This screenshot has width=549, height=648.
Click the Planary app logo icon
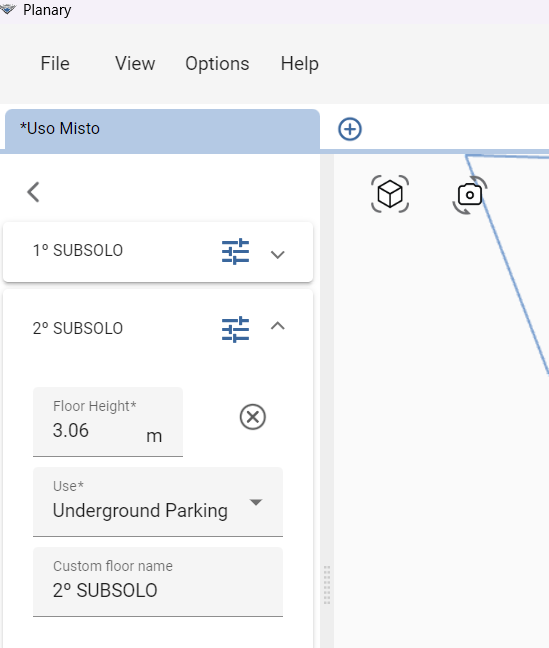pyautogui.click(x=8, y=9)
